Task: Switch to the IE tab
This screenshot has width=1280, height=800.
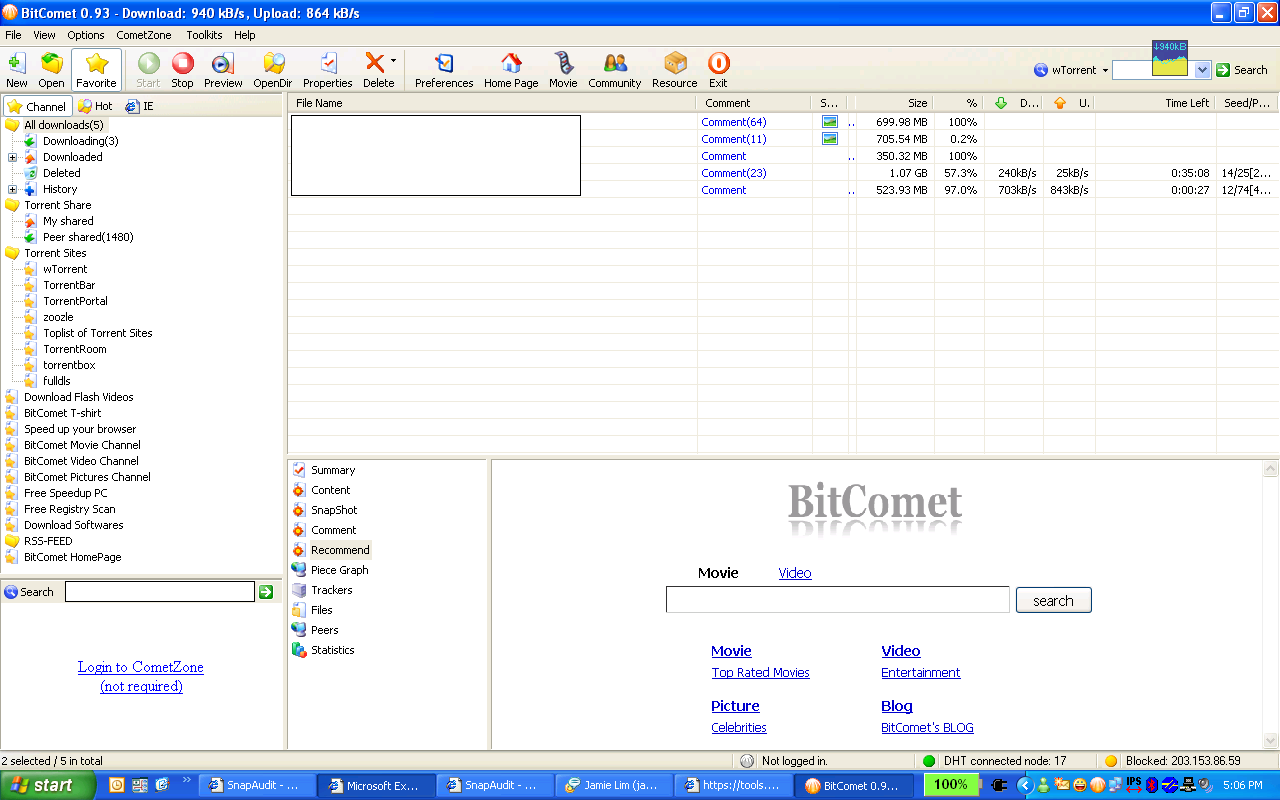Action: click(x=140, y=106)
